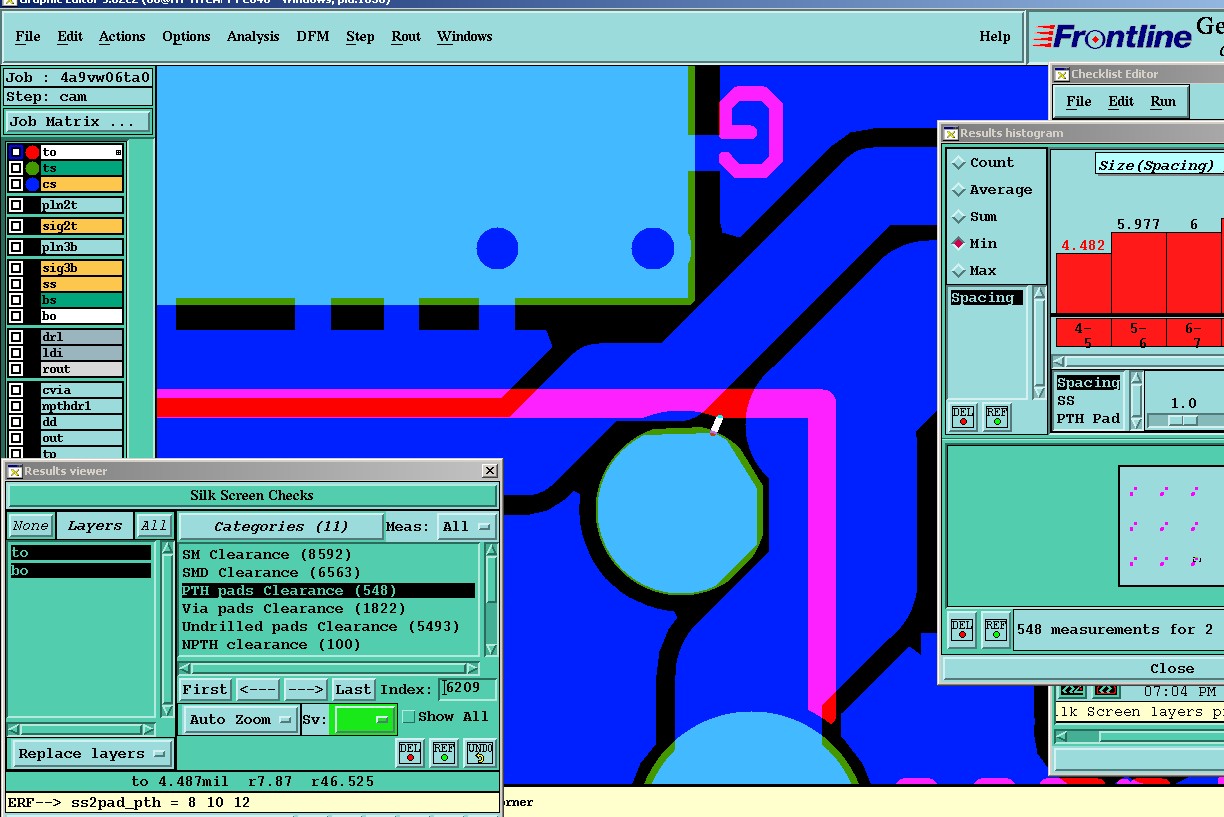Click the 5-6 red histogram bar
Viewport: 1224px width, 817px height.
1139,273
